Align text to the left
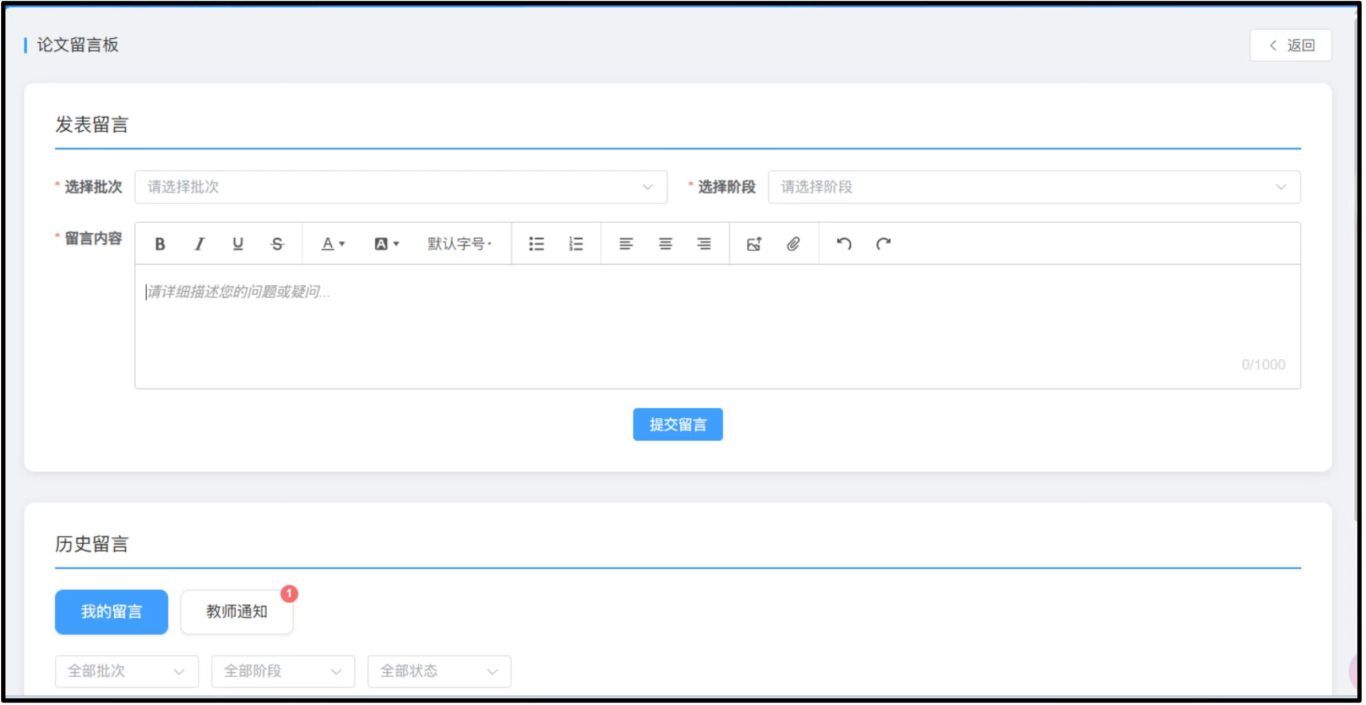Viewport: 1366px width, 705px height. click(626, 244)
